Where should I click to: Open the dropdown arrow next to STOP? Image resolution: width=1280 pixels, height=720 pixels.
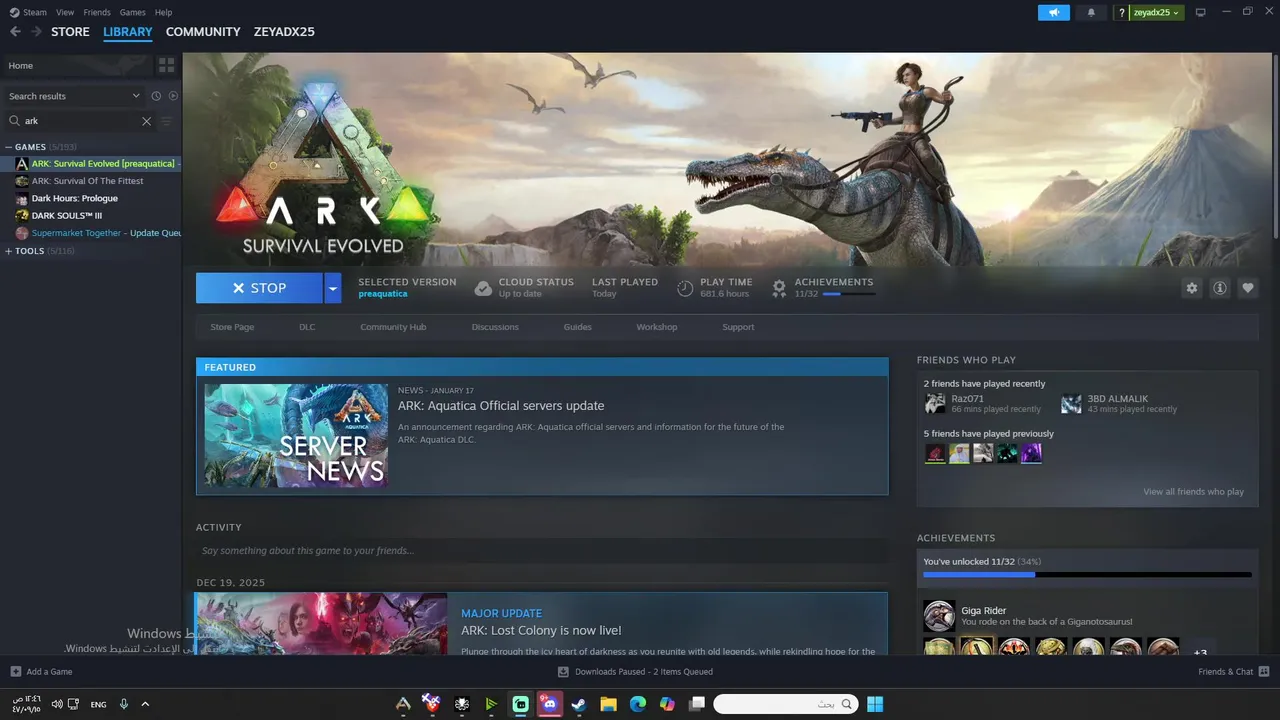click(333, 288)
